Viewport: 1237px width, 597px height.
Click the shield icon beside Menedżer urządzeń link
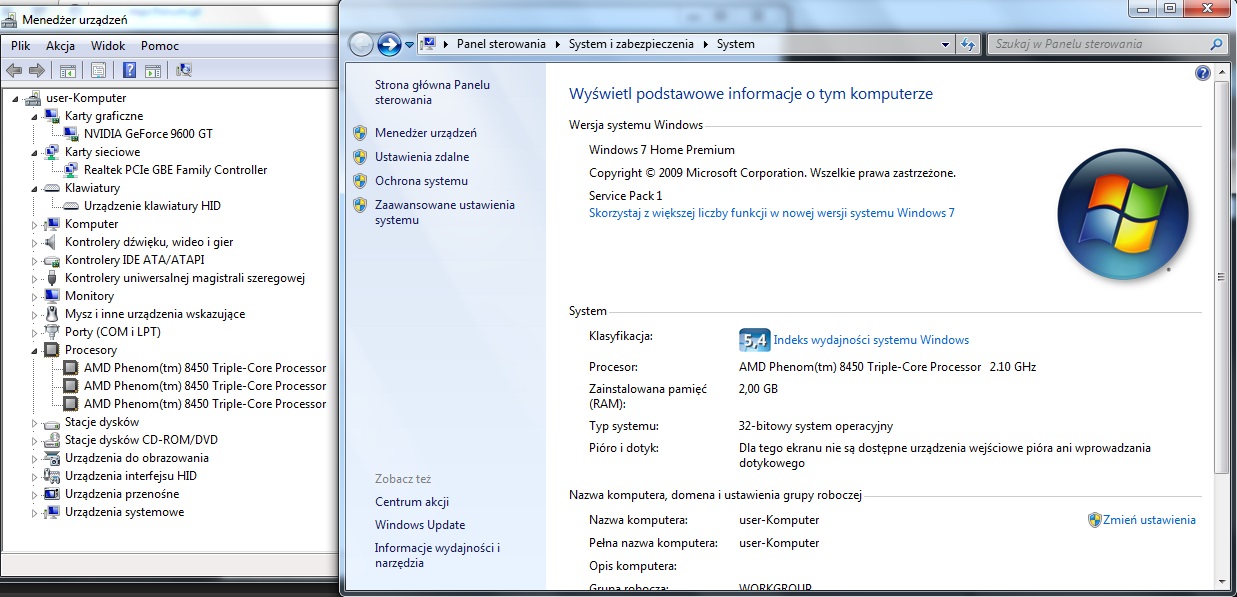point(360,132)
